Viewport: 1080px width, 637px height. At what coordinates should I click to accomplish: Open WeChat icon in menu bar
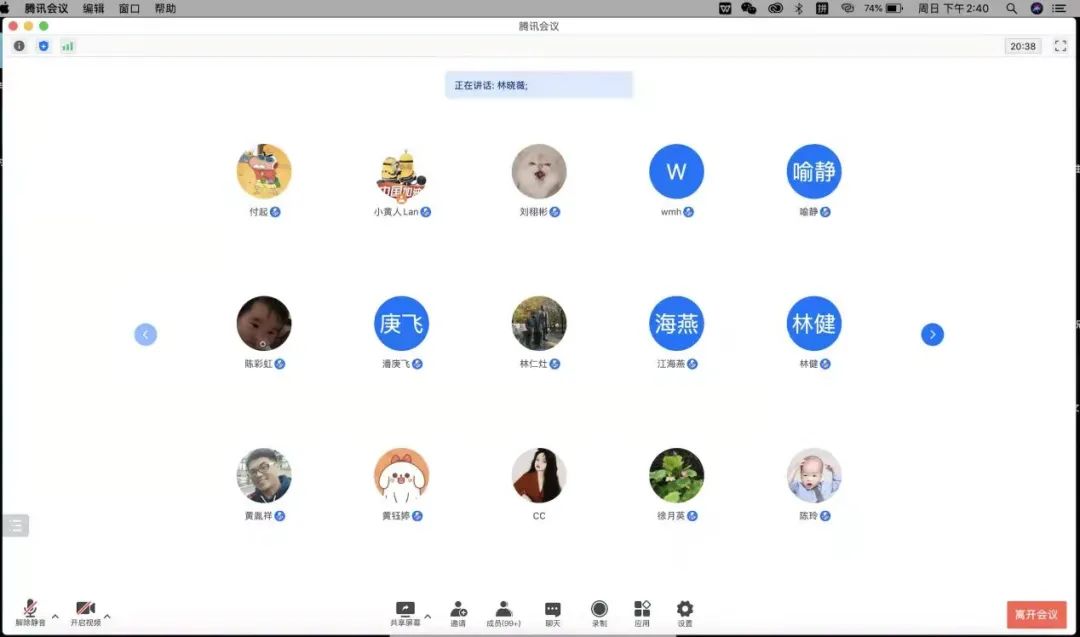(749, 8)
